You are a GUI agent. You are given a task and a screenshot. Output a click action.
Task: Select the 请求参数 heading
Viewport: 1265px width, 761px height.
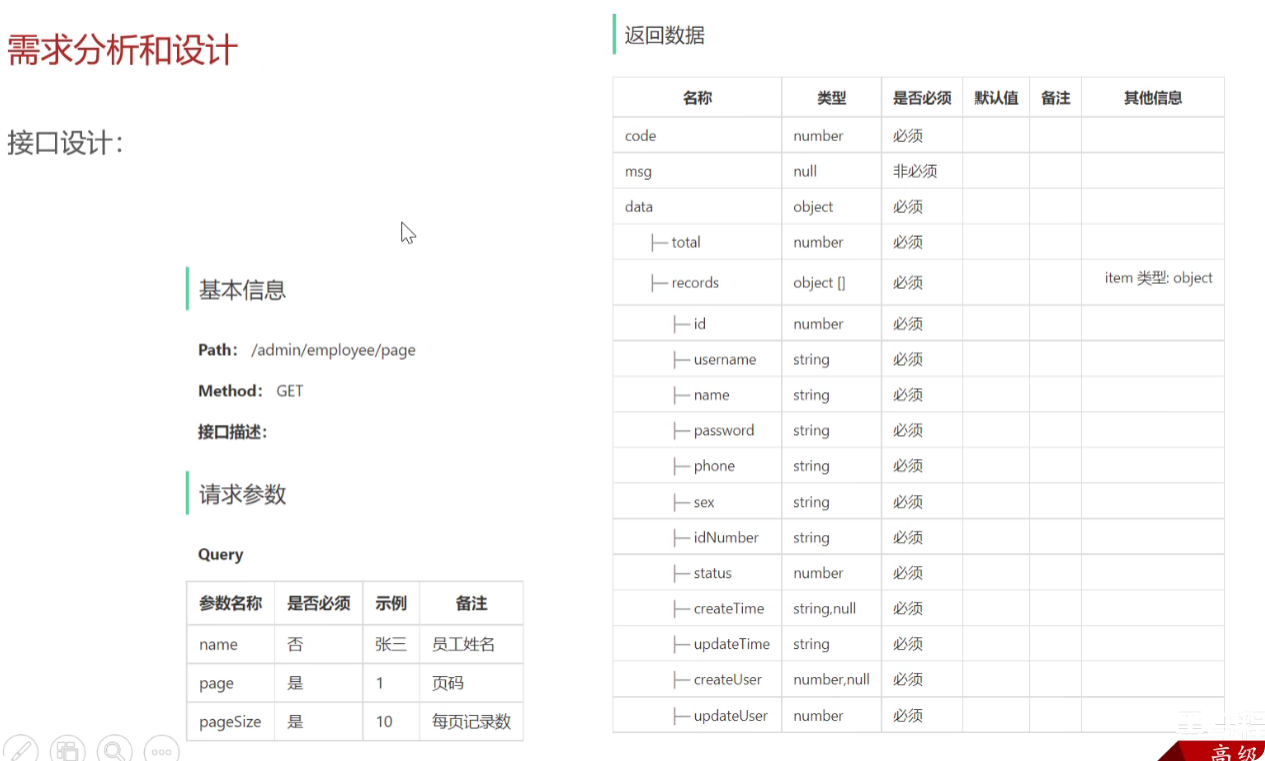(x=242, y=494)
